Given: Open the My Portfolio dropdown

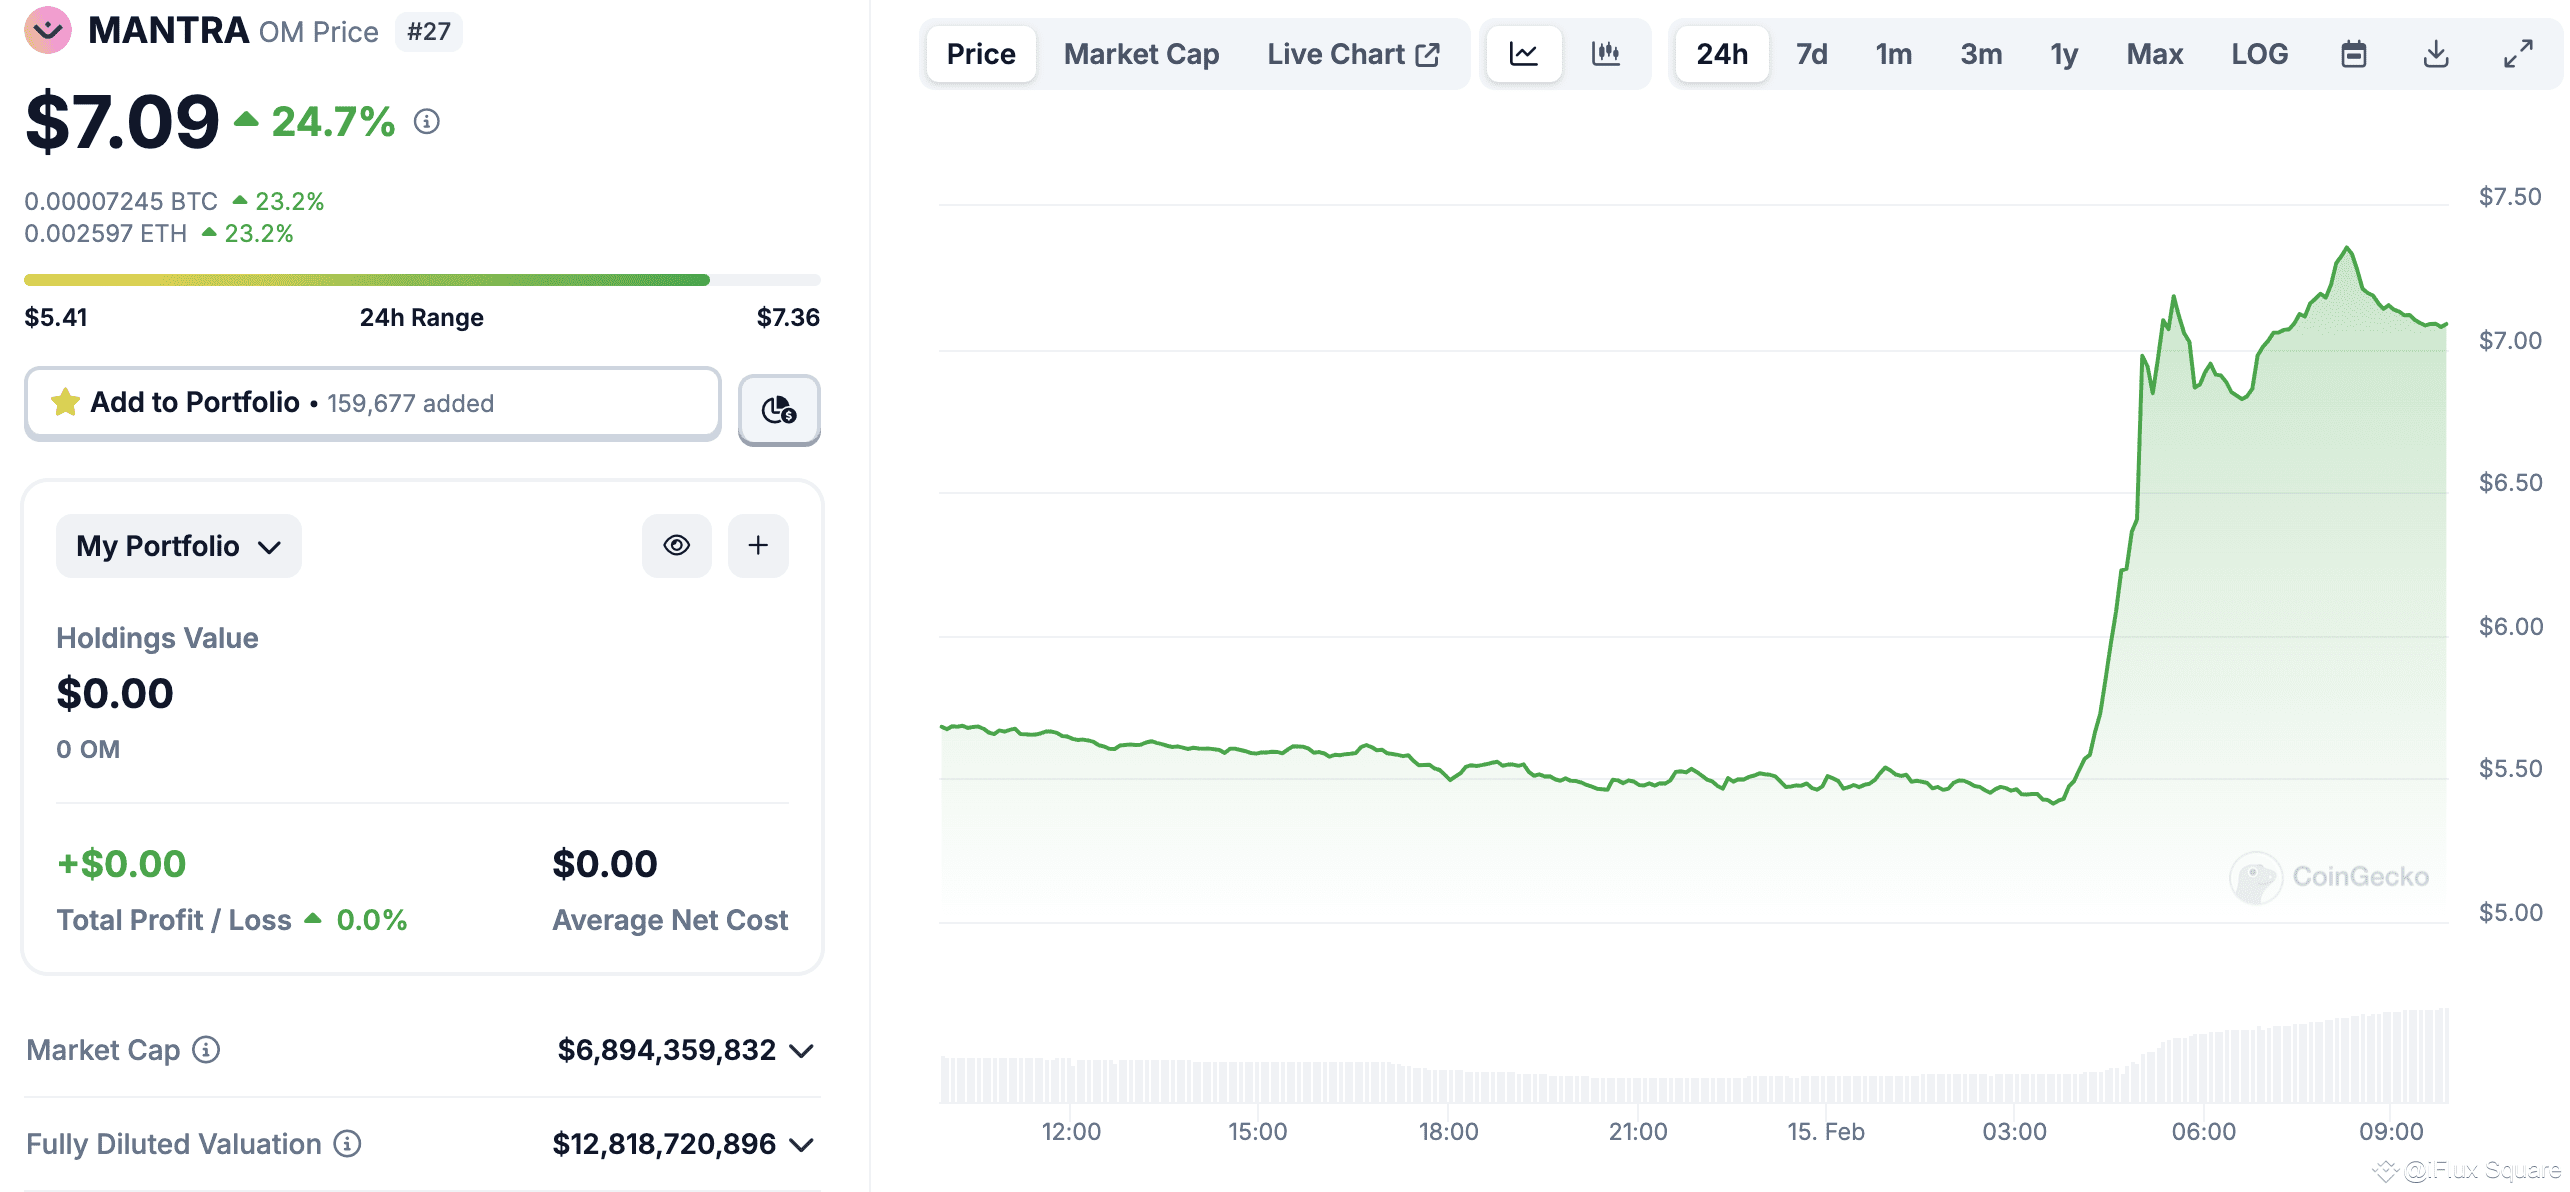Looking at the screenshot, I should click(178, 545).
